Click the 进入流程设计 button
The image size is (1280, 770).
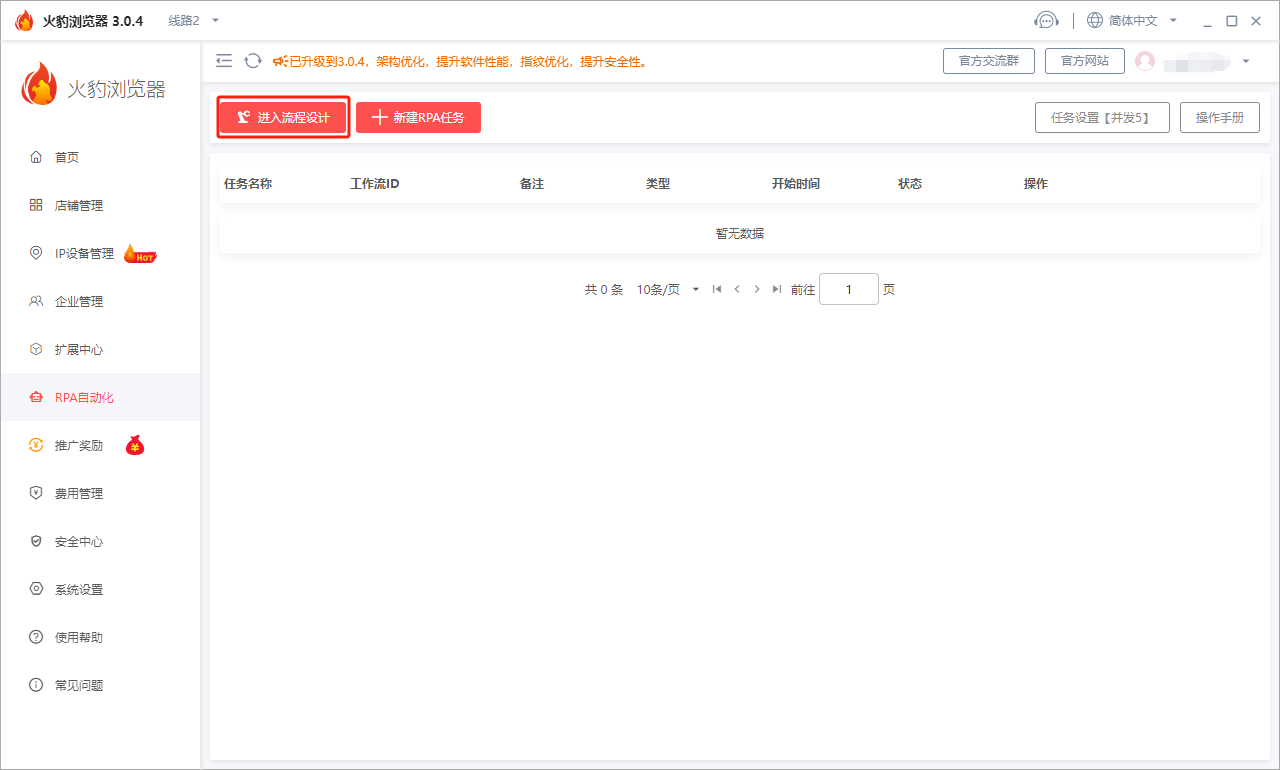coord(283,117)
